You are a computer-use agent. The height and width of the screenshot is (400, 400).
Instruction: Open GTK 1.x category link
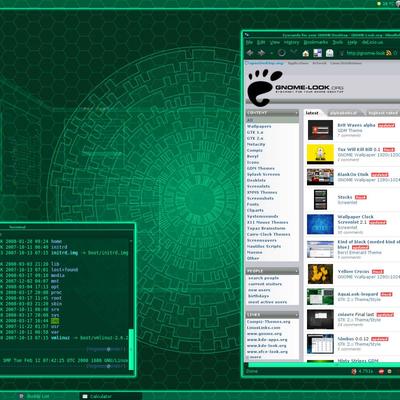click(255, 132)
